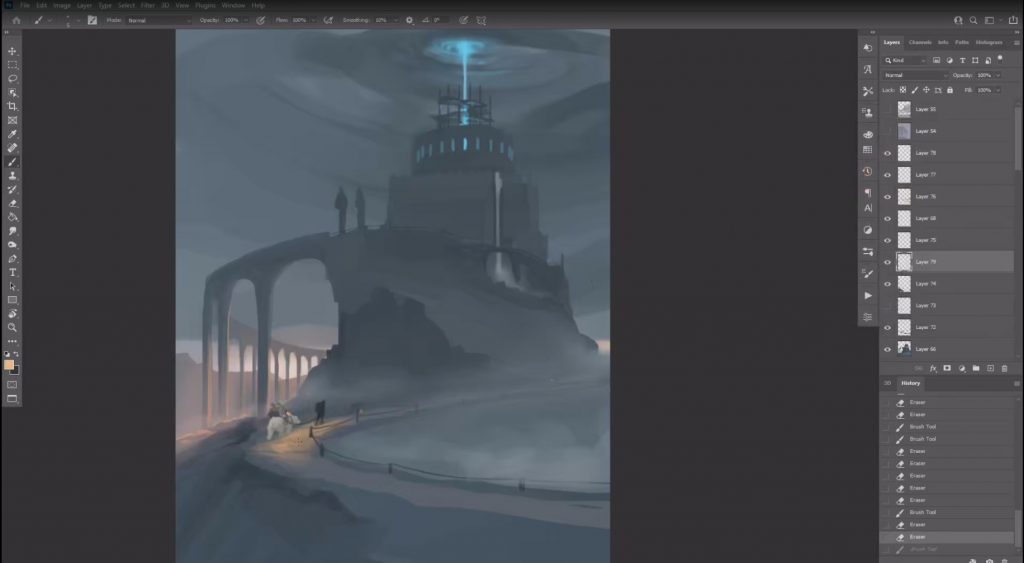Hide Layer 66 via eye icon

pyautogui.click(x=888, y=349)
